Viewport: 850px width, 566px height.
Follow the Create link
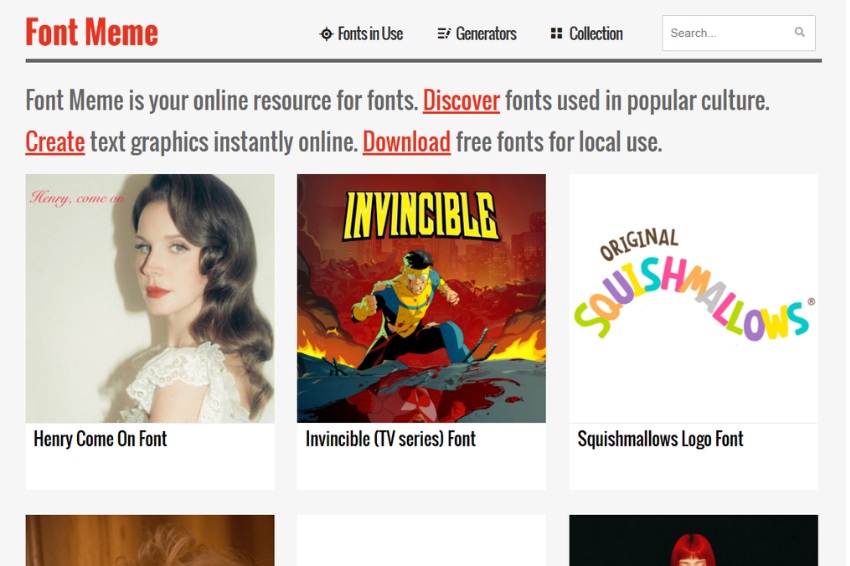(55, 142)
